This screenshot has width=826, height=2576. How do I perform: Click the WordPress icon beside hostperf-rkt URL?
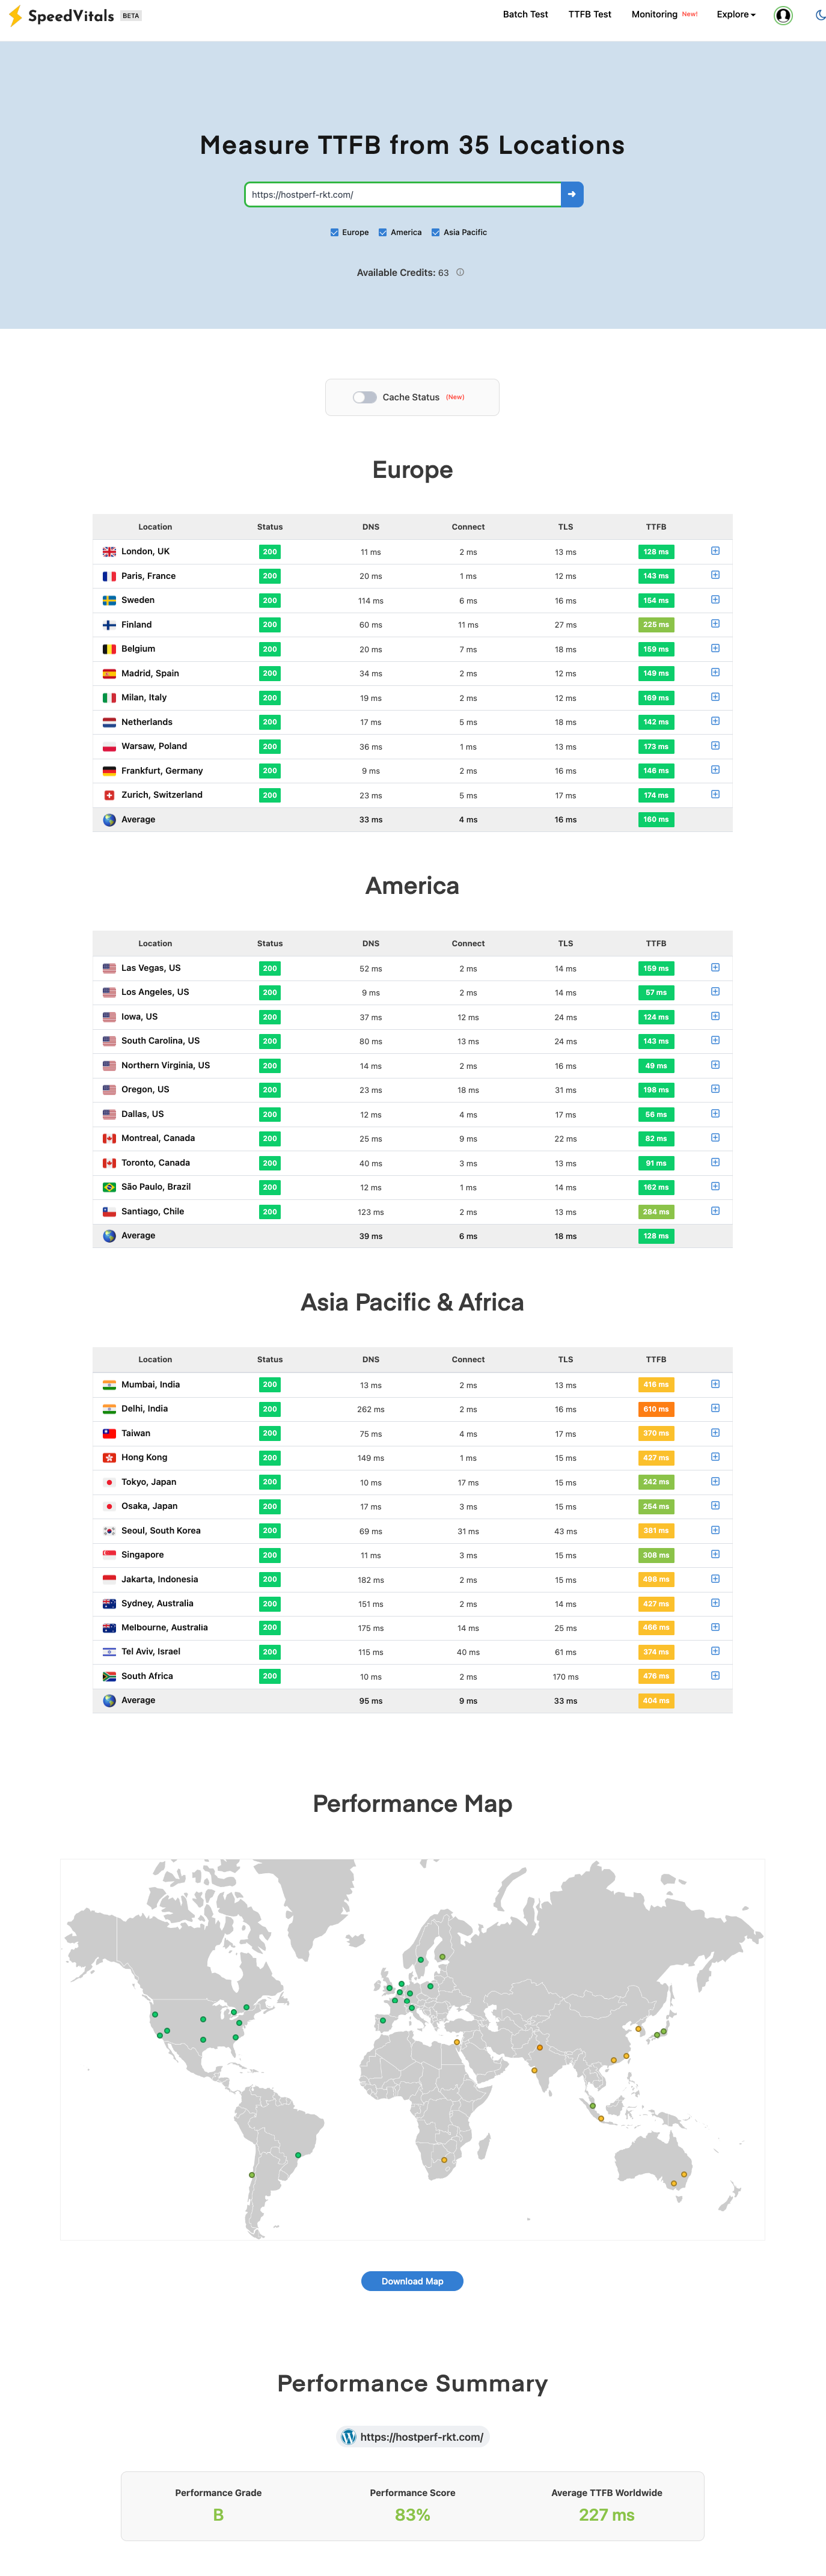tap(348, 2436)
